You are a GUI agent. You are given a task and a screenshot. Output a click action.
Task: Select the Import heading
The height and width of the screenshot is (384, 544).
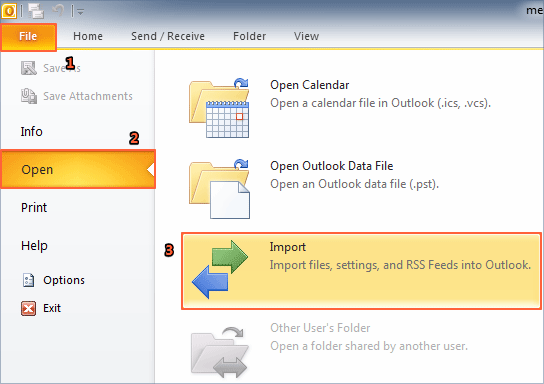[288, 247]
